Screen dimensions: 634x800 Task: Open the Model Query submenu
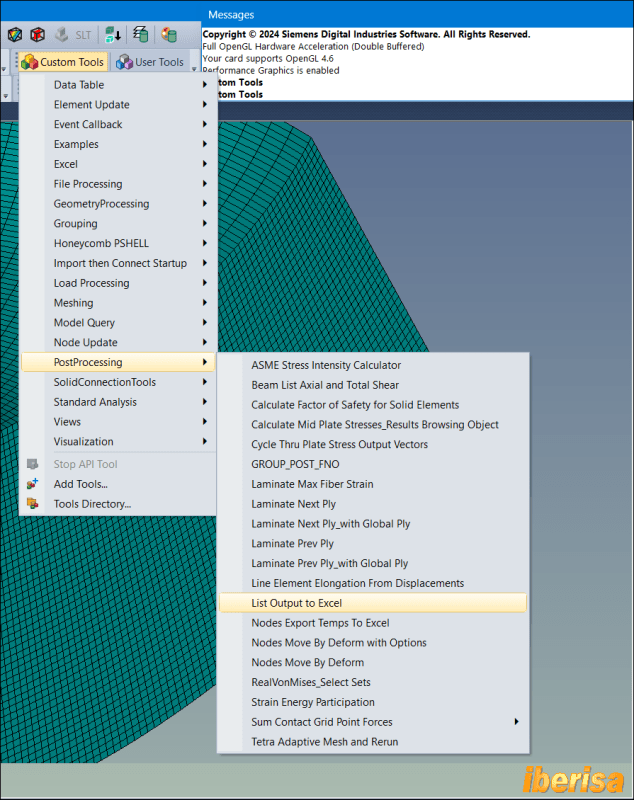pos(118,323)
